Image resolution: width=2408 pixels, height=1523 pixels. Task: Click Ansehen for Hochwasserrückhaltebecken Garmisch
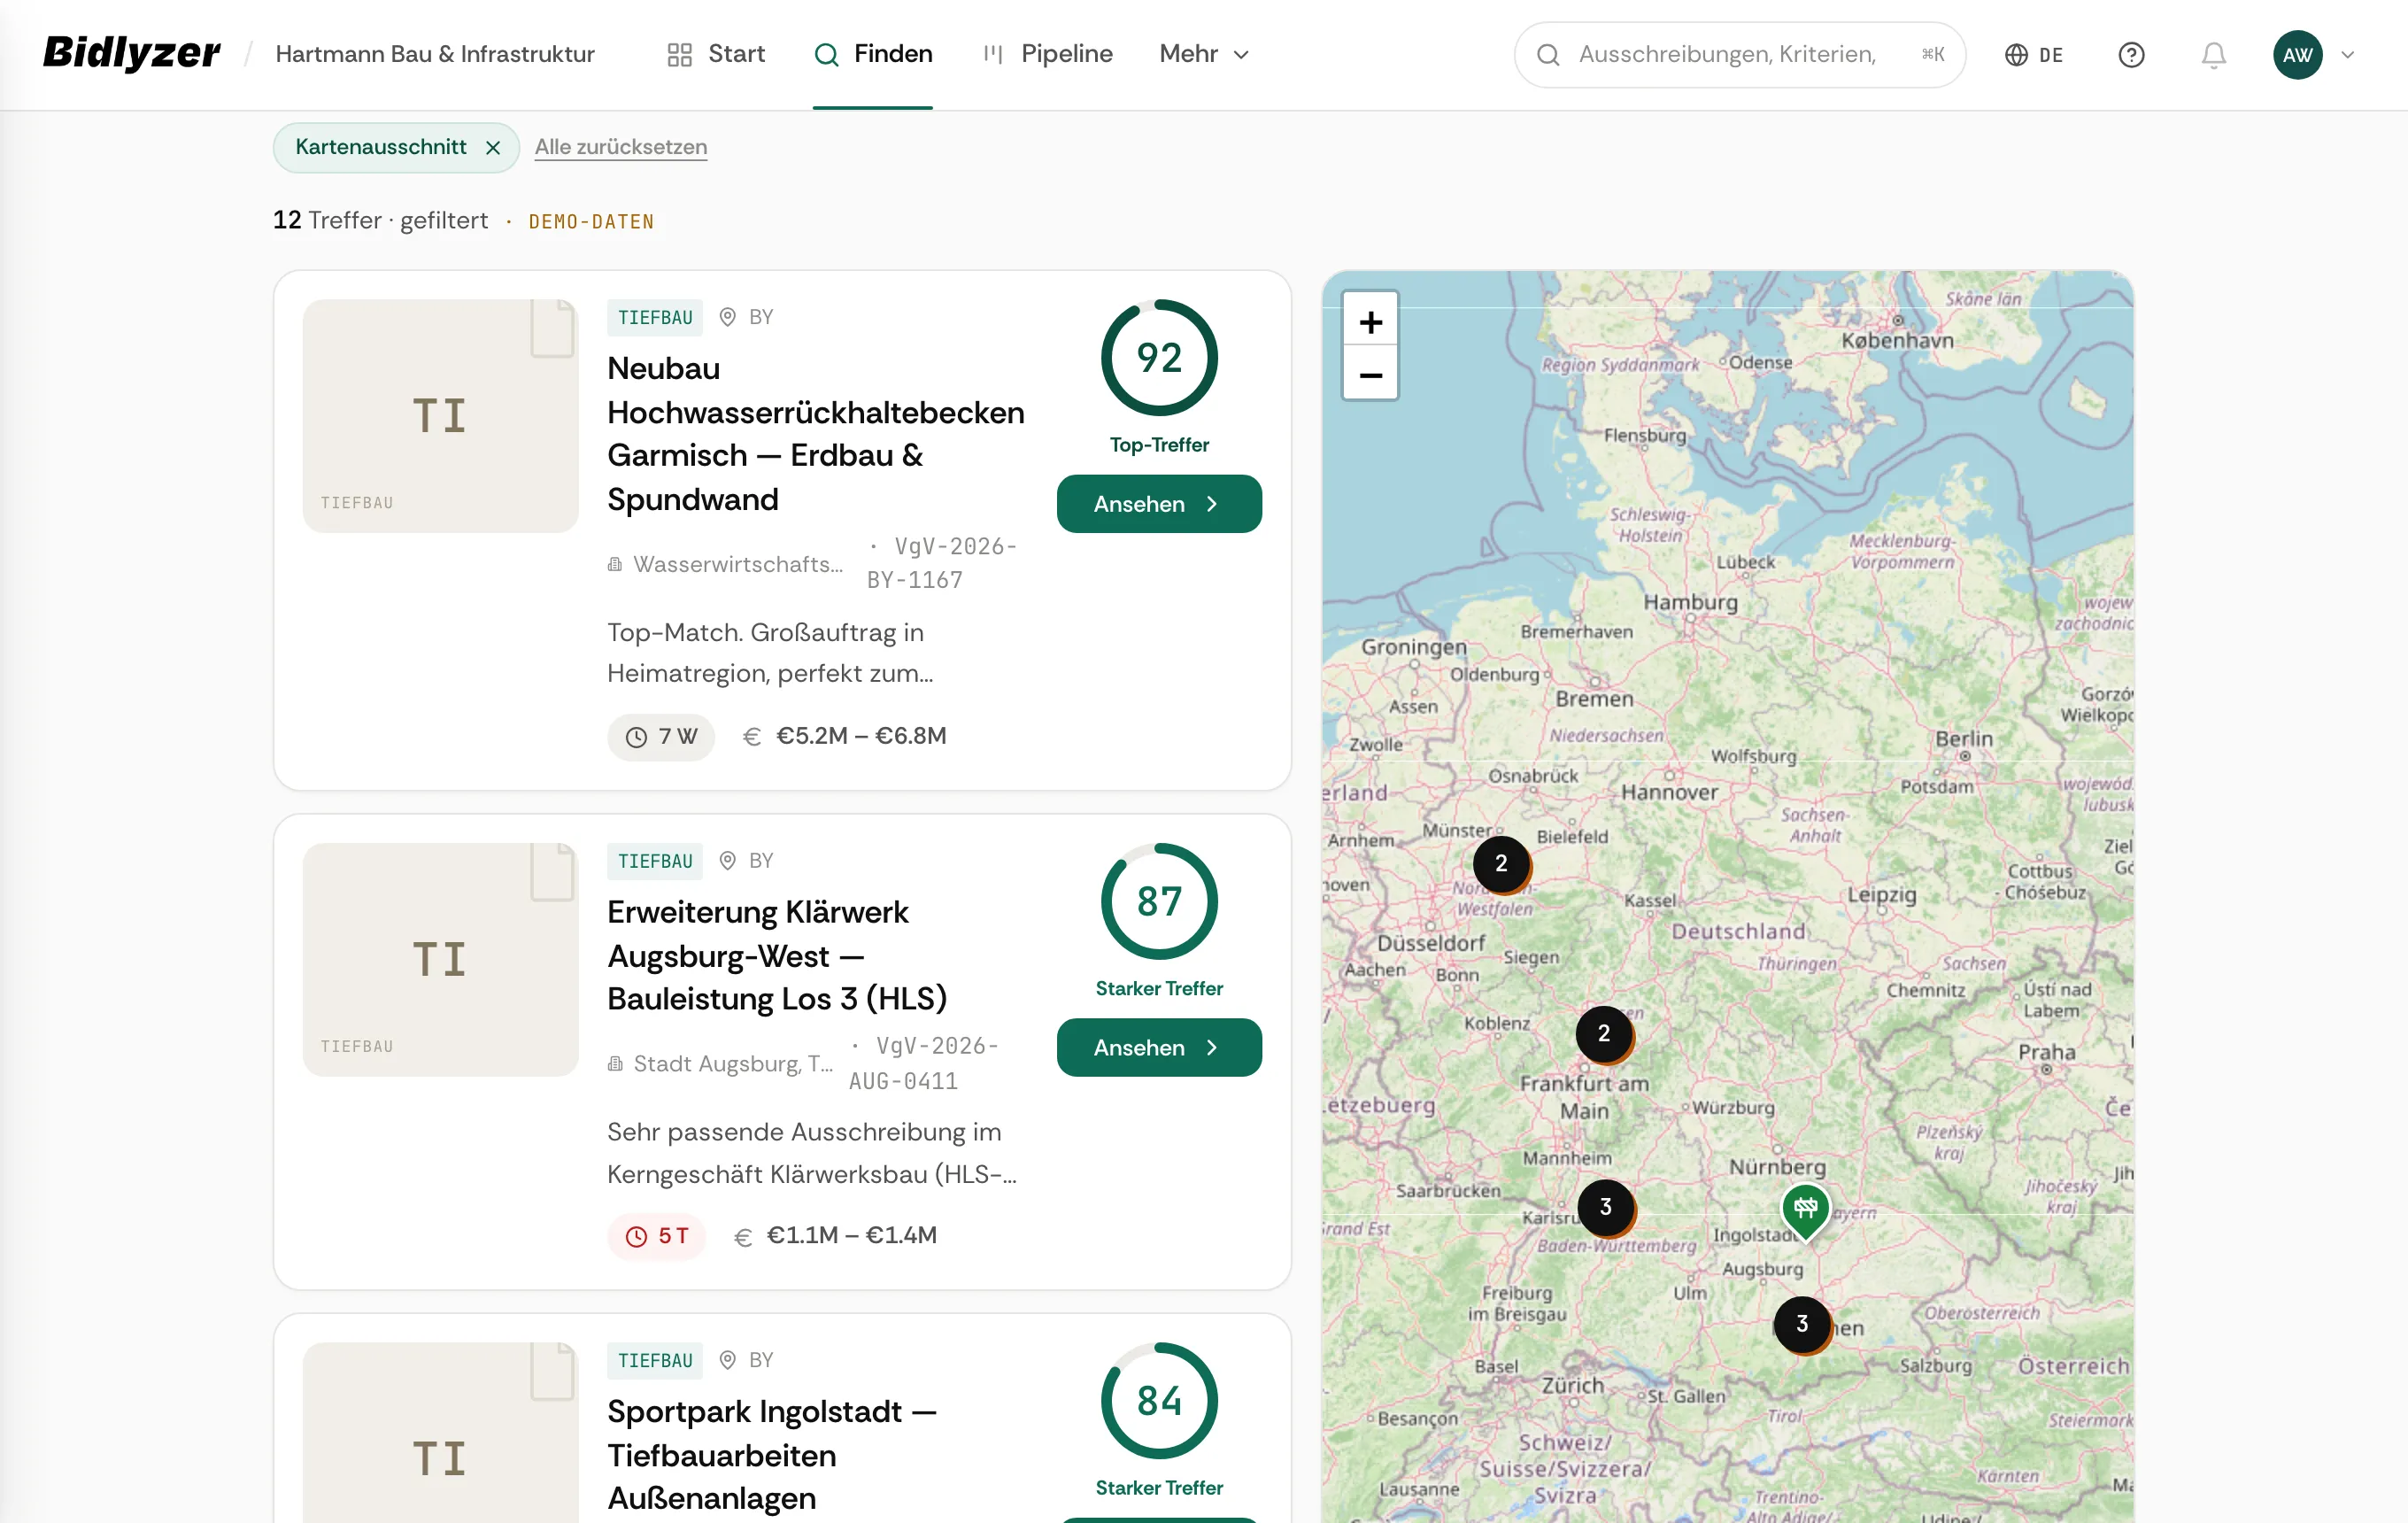pyautogui.click(x=1158, y=503)
